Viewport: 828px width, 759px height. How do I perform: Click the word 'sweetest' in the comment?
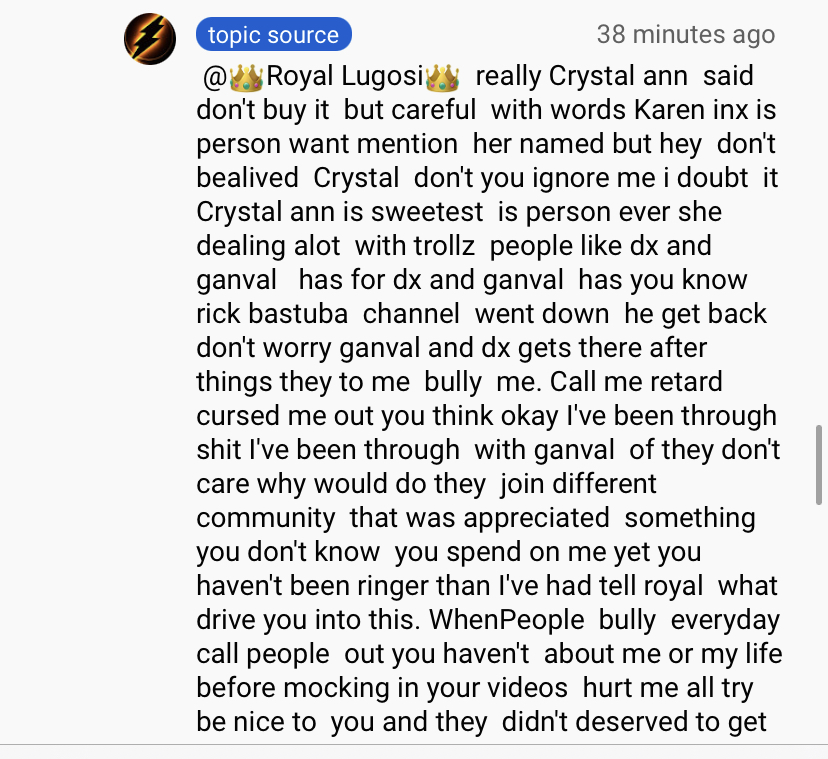(427, 212)
